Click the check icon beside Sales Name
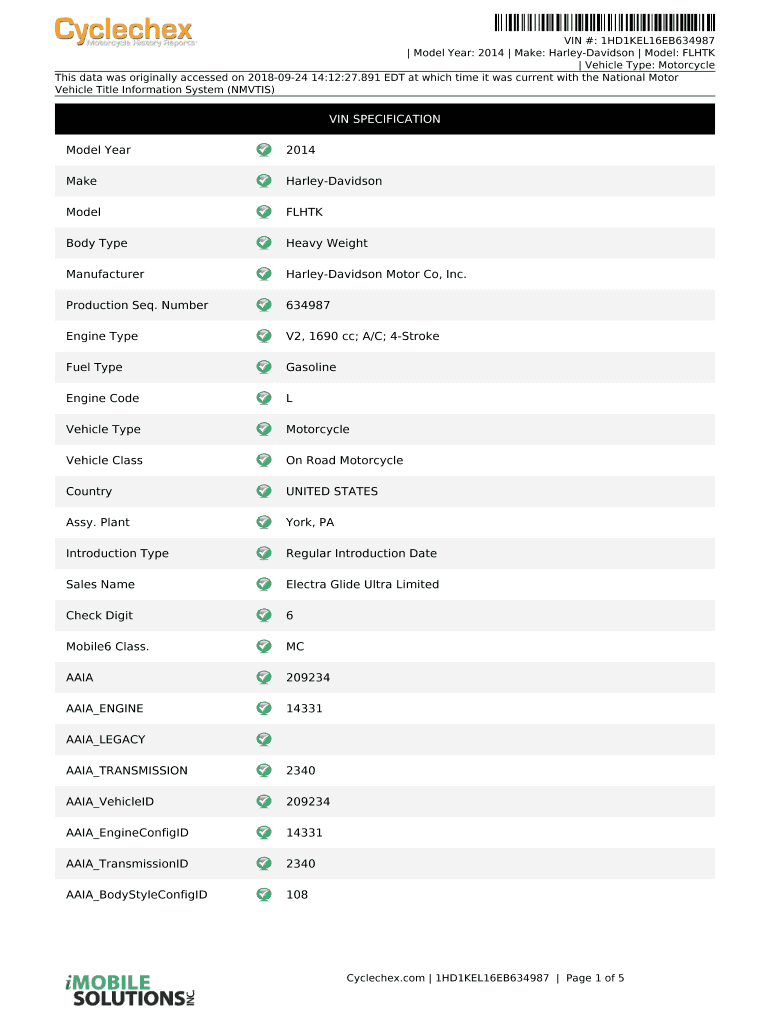This screenshot has width=770, height=1024. [263, 584]
